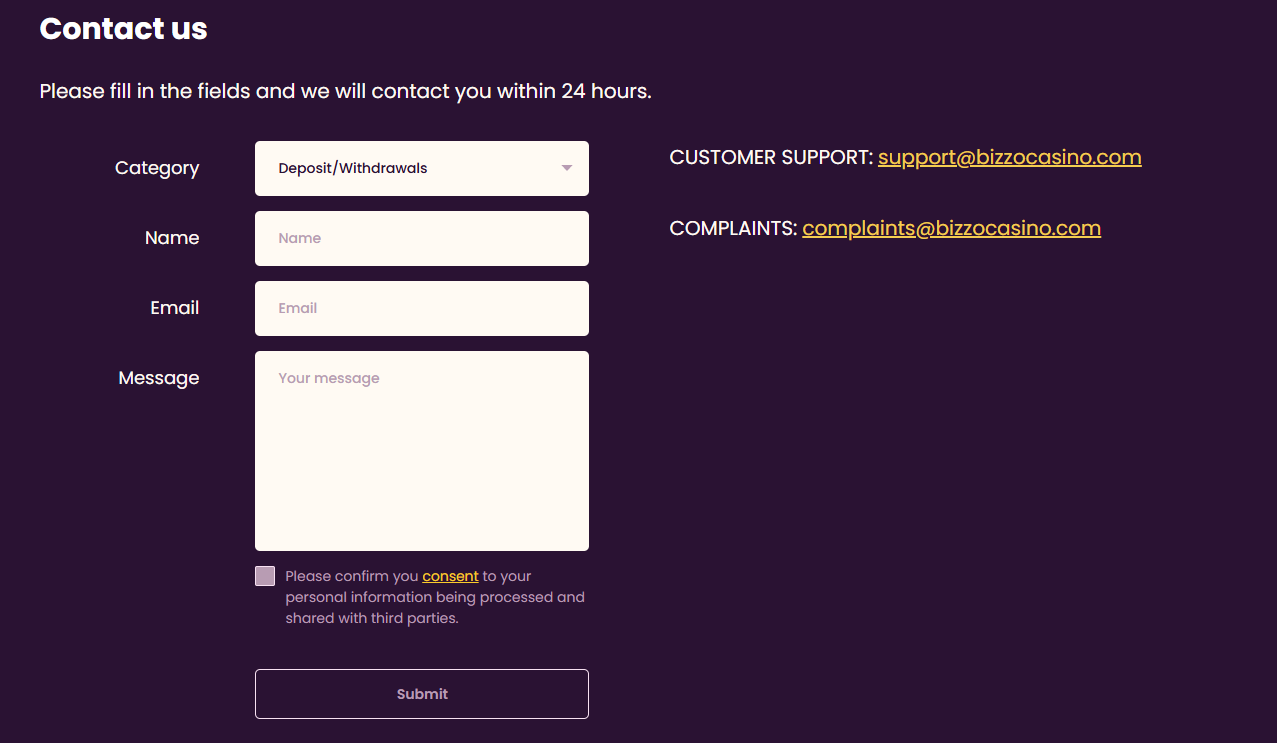Click the Category field label
The width and height of the screenshot is (1277, 743).
(x=157, y=168)
